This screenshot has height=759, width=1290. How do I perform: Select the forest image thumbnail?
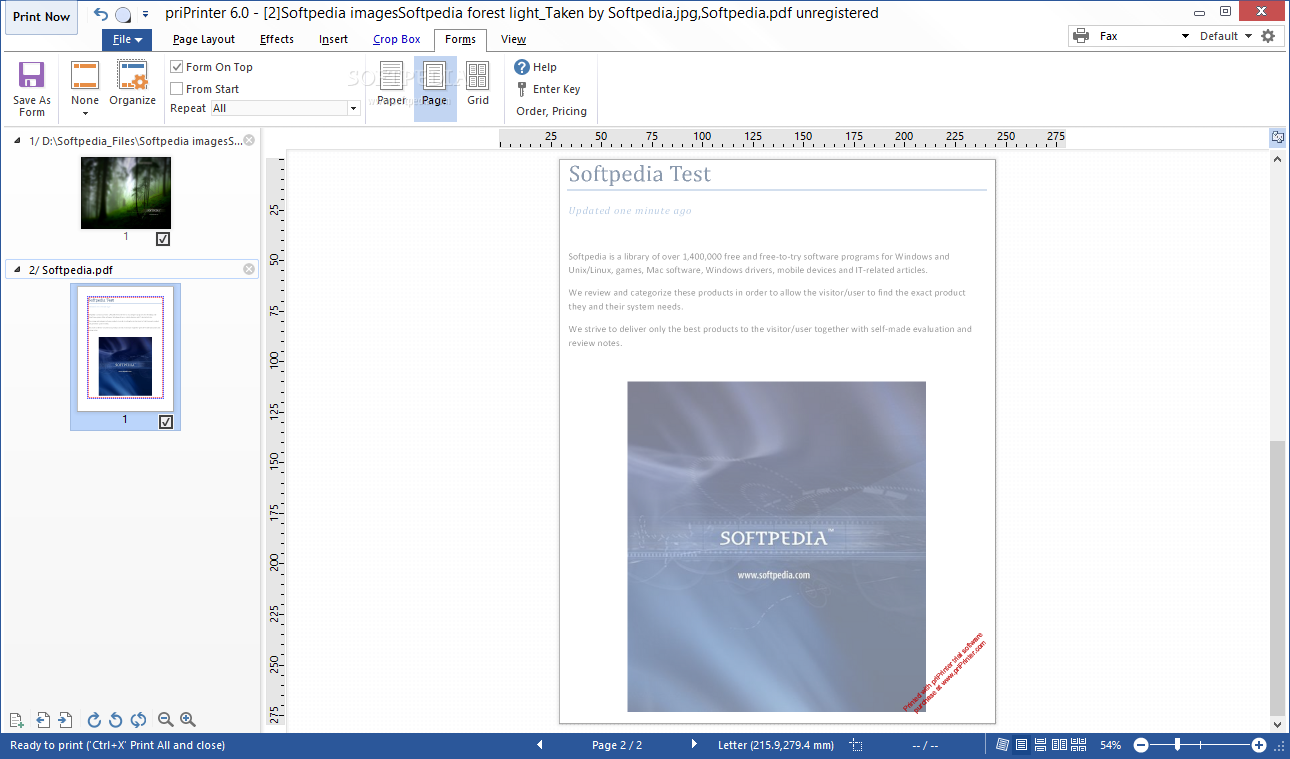[126, 193]
